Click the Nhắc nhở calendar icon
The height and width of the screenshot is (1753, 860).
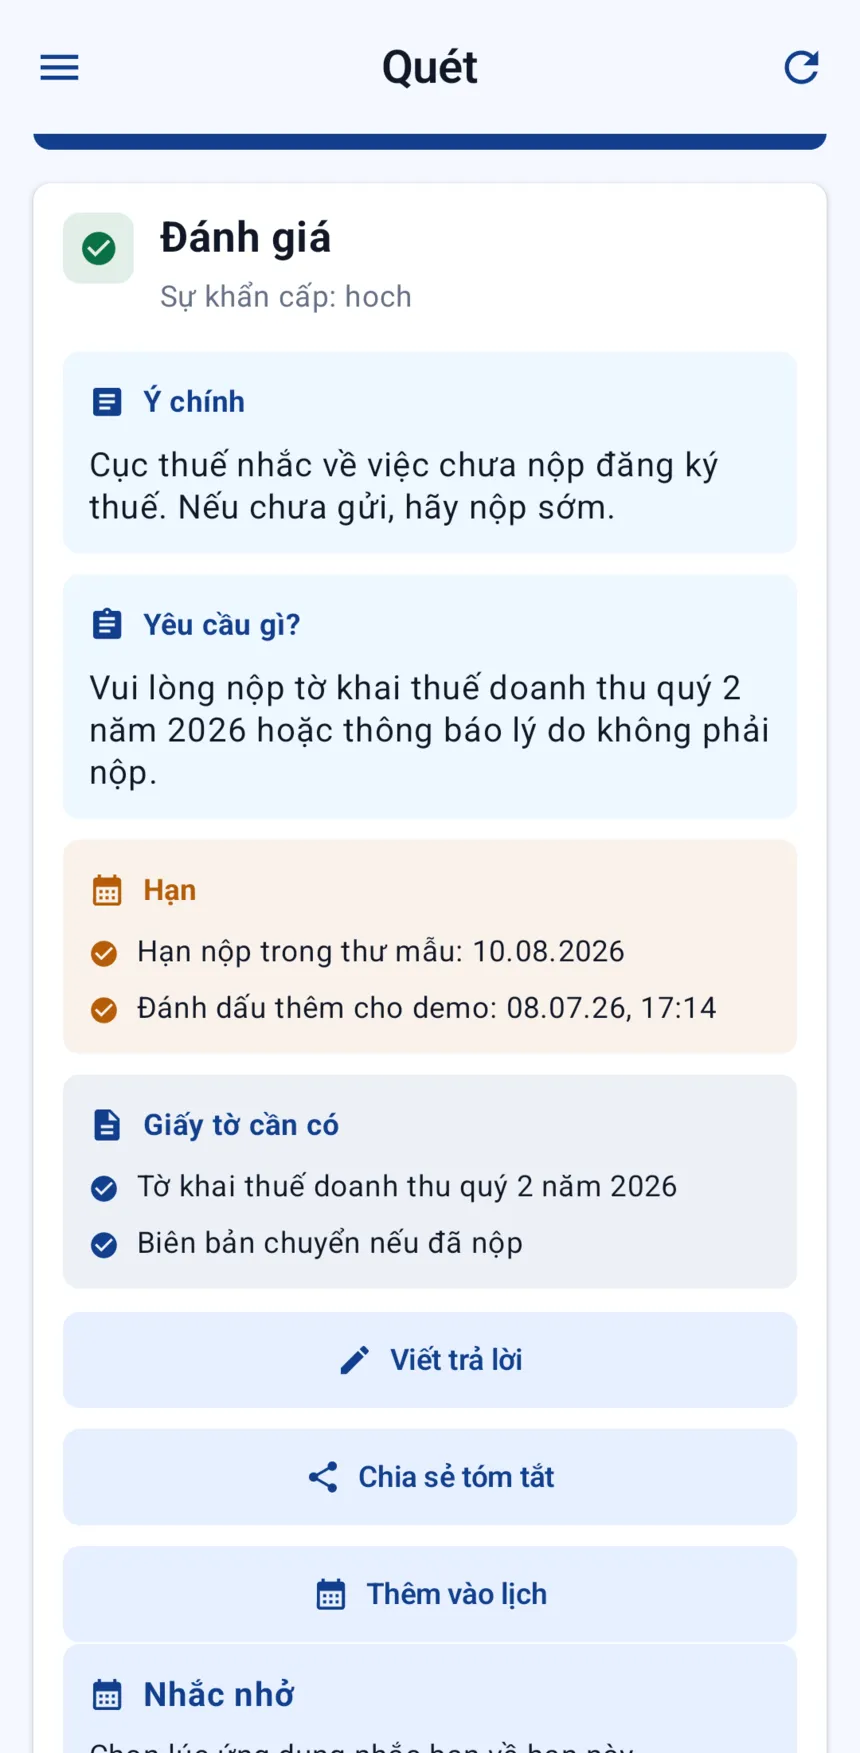click(107, 1695)
